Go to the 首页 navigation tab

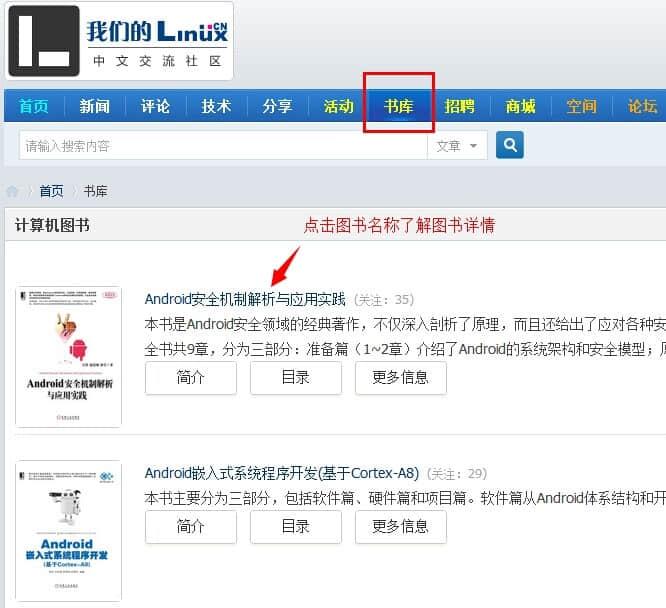(34, 106)
